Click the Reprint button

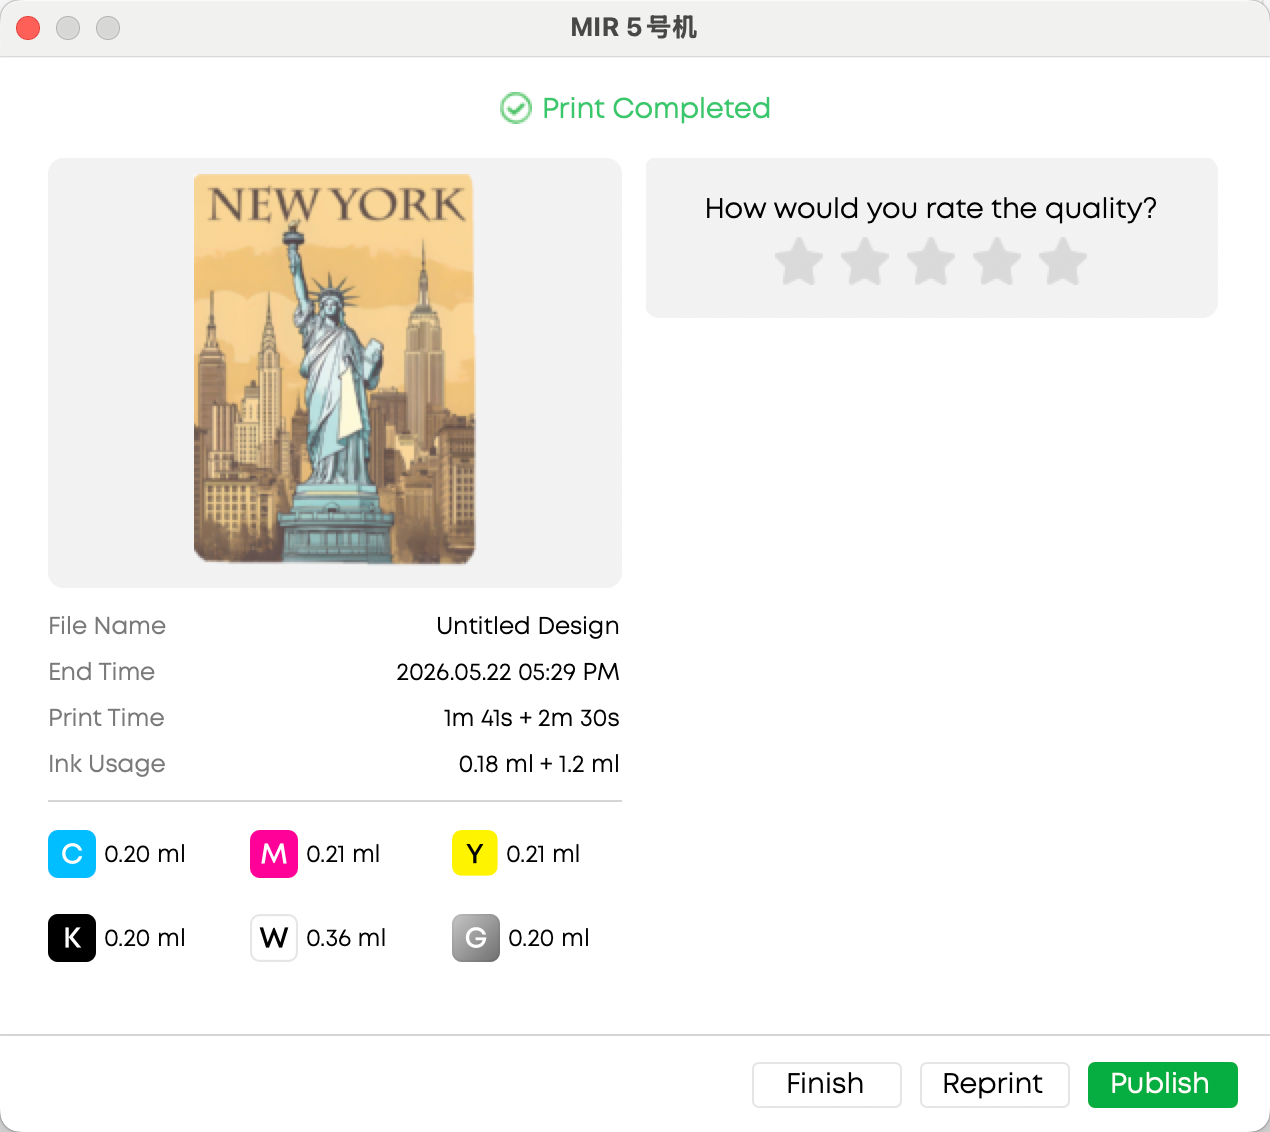click(994, 1084)
